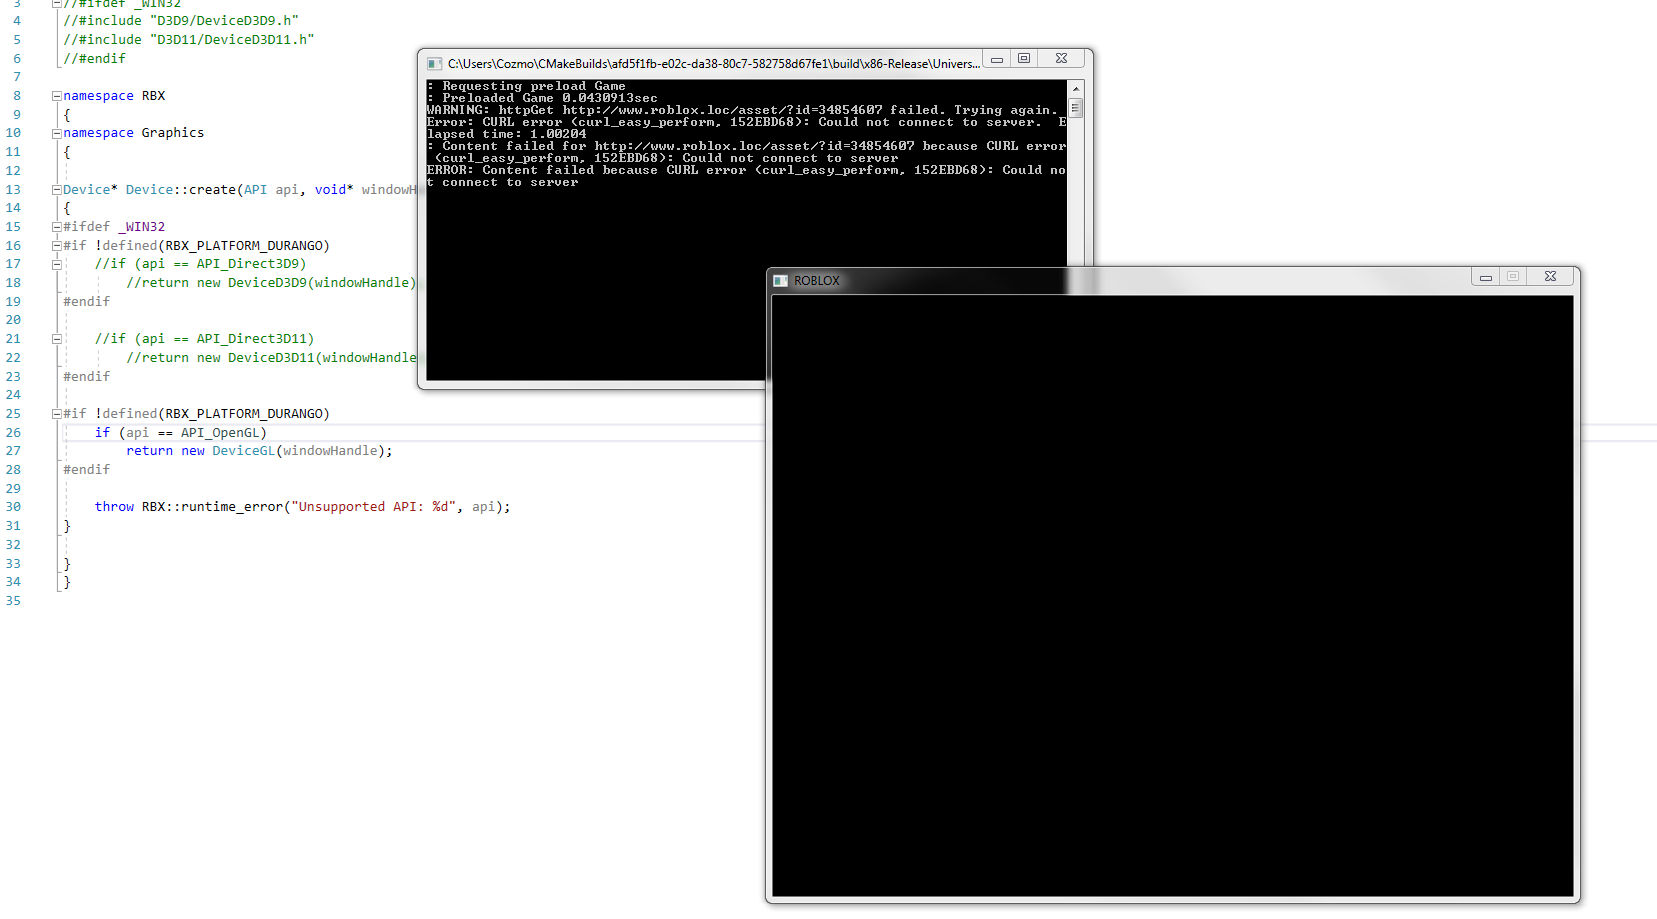Click the console window's title bar icon
1657x919 pixels.
(434, 64)
